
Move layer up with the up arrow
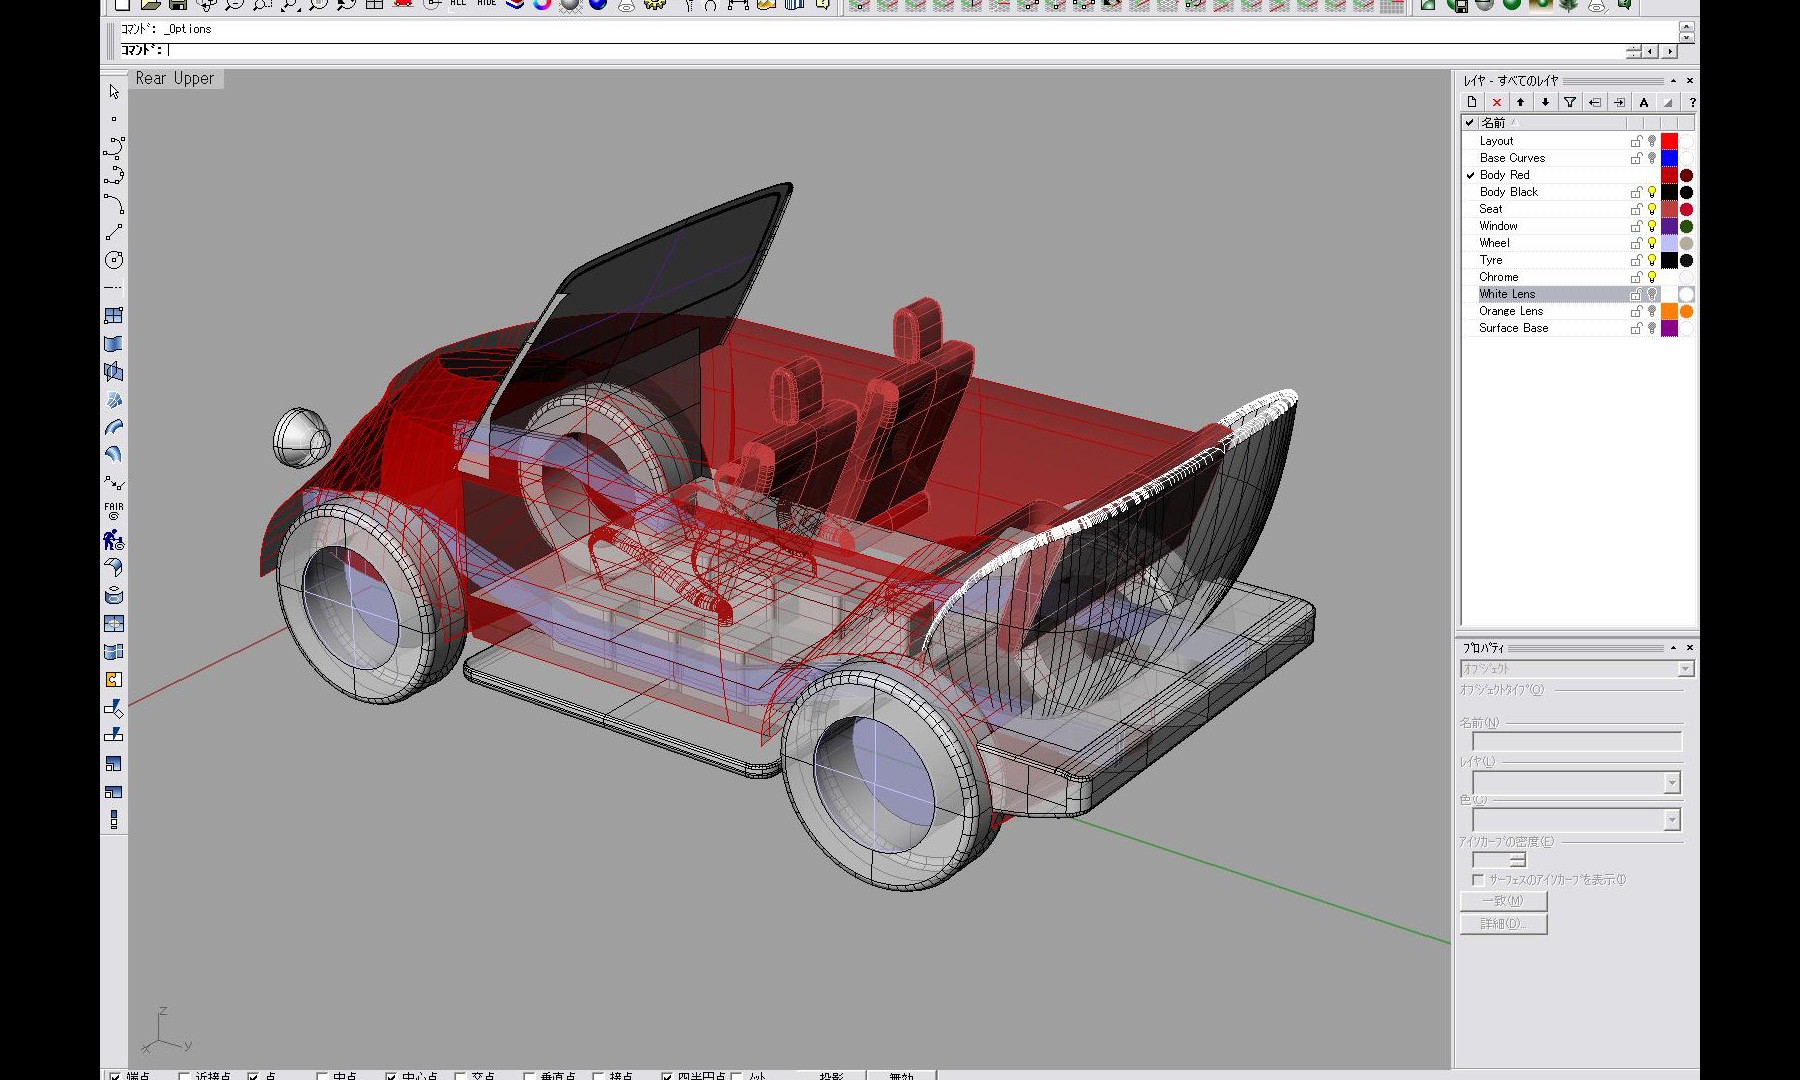pos(1521,102)
